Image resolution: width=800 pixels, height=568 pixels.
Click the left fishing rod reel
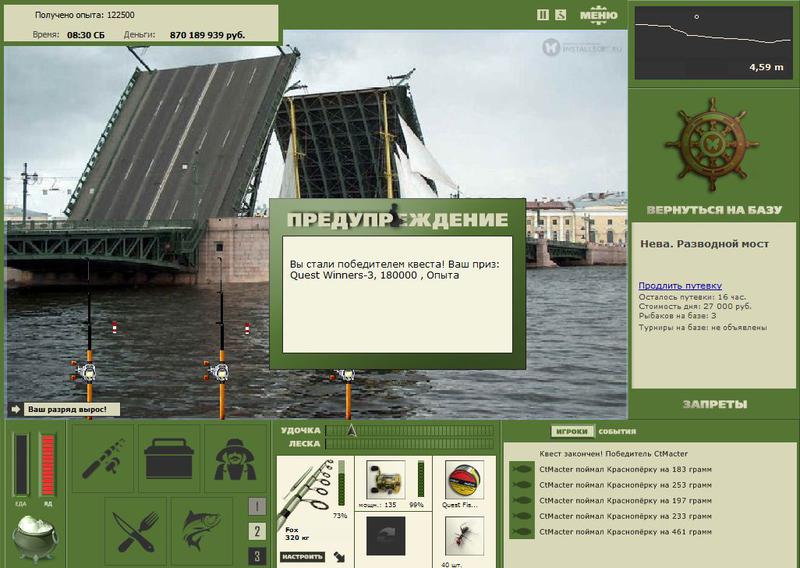click(x=85, y=371)
